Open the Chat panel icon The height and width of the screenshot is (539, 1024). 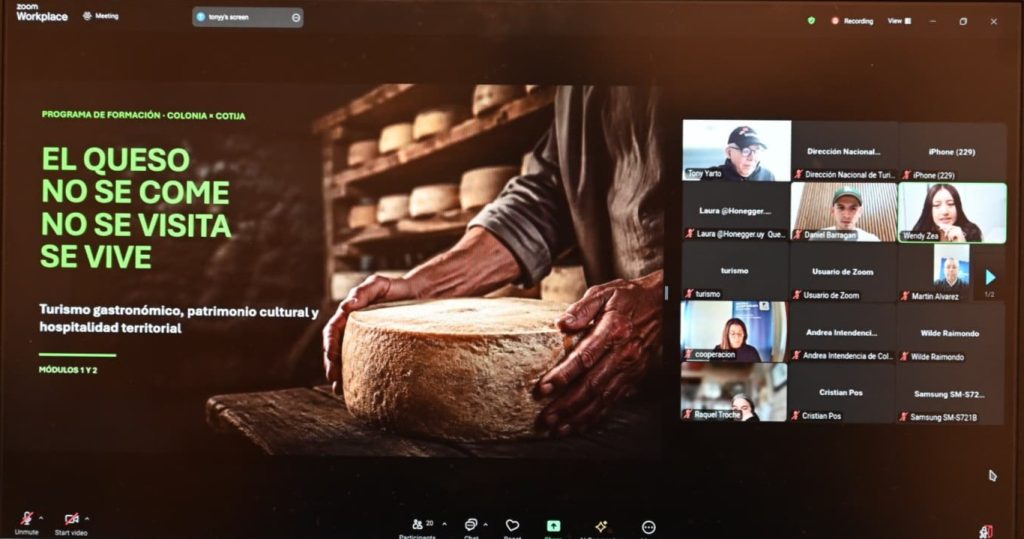pos(471,525)
